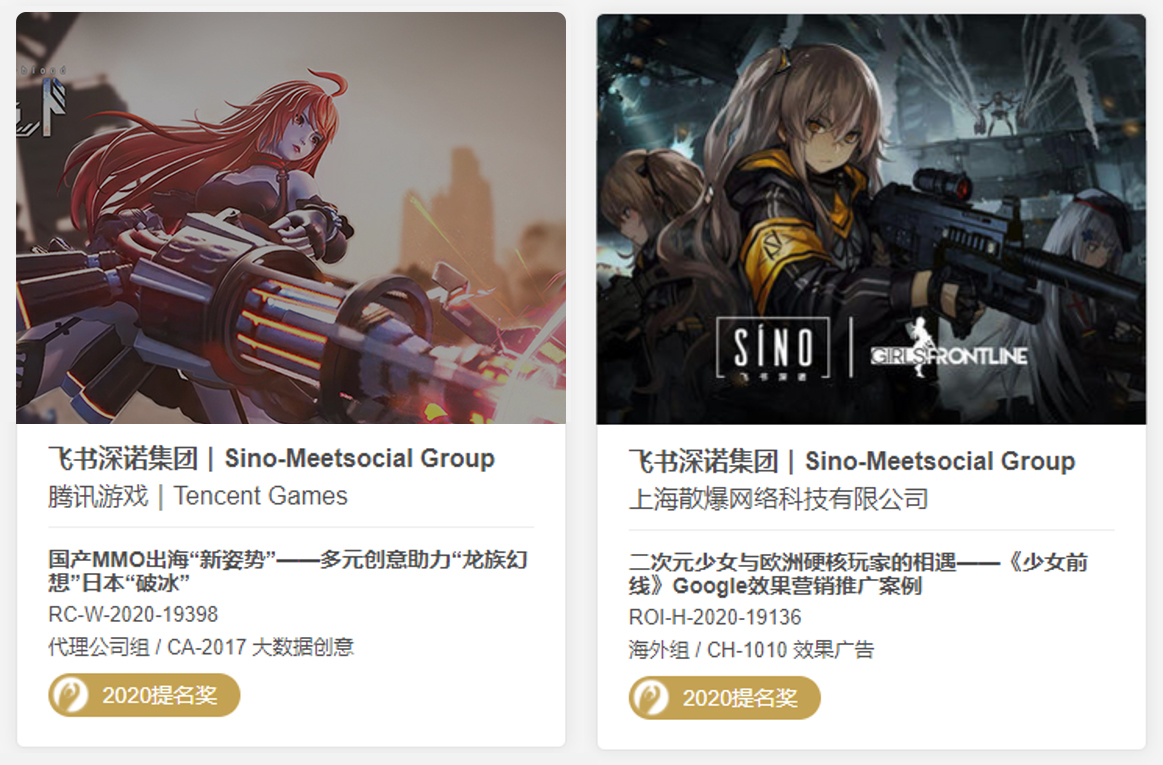Click category 代理公司组 / CA-2017 大数据创意
This screenshot has width=1163, height=765.
point(201,647)
